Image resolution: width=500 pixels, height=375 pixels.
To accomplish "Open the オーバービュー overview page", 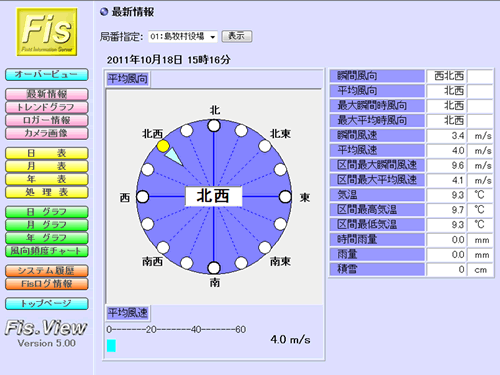I will coord(47,74).
